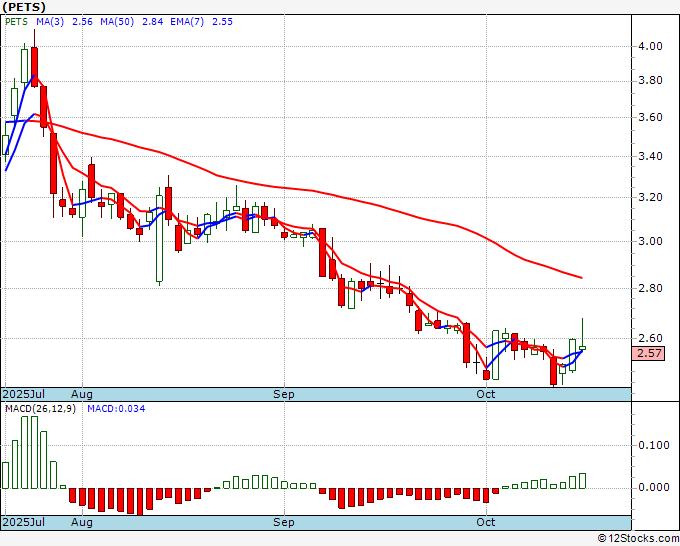Click the 3.40 price axis label
This screenshot has height=546, width=680.
[650, 156]
